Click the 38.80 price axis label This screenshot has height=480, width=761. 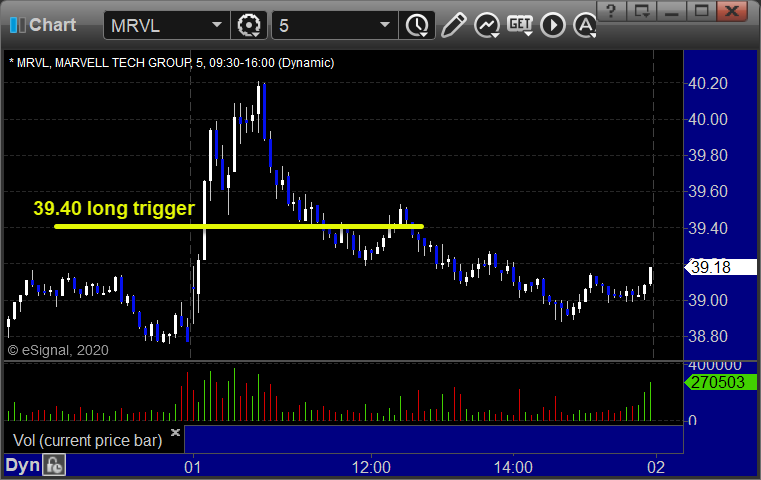[x=708, y=336]
